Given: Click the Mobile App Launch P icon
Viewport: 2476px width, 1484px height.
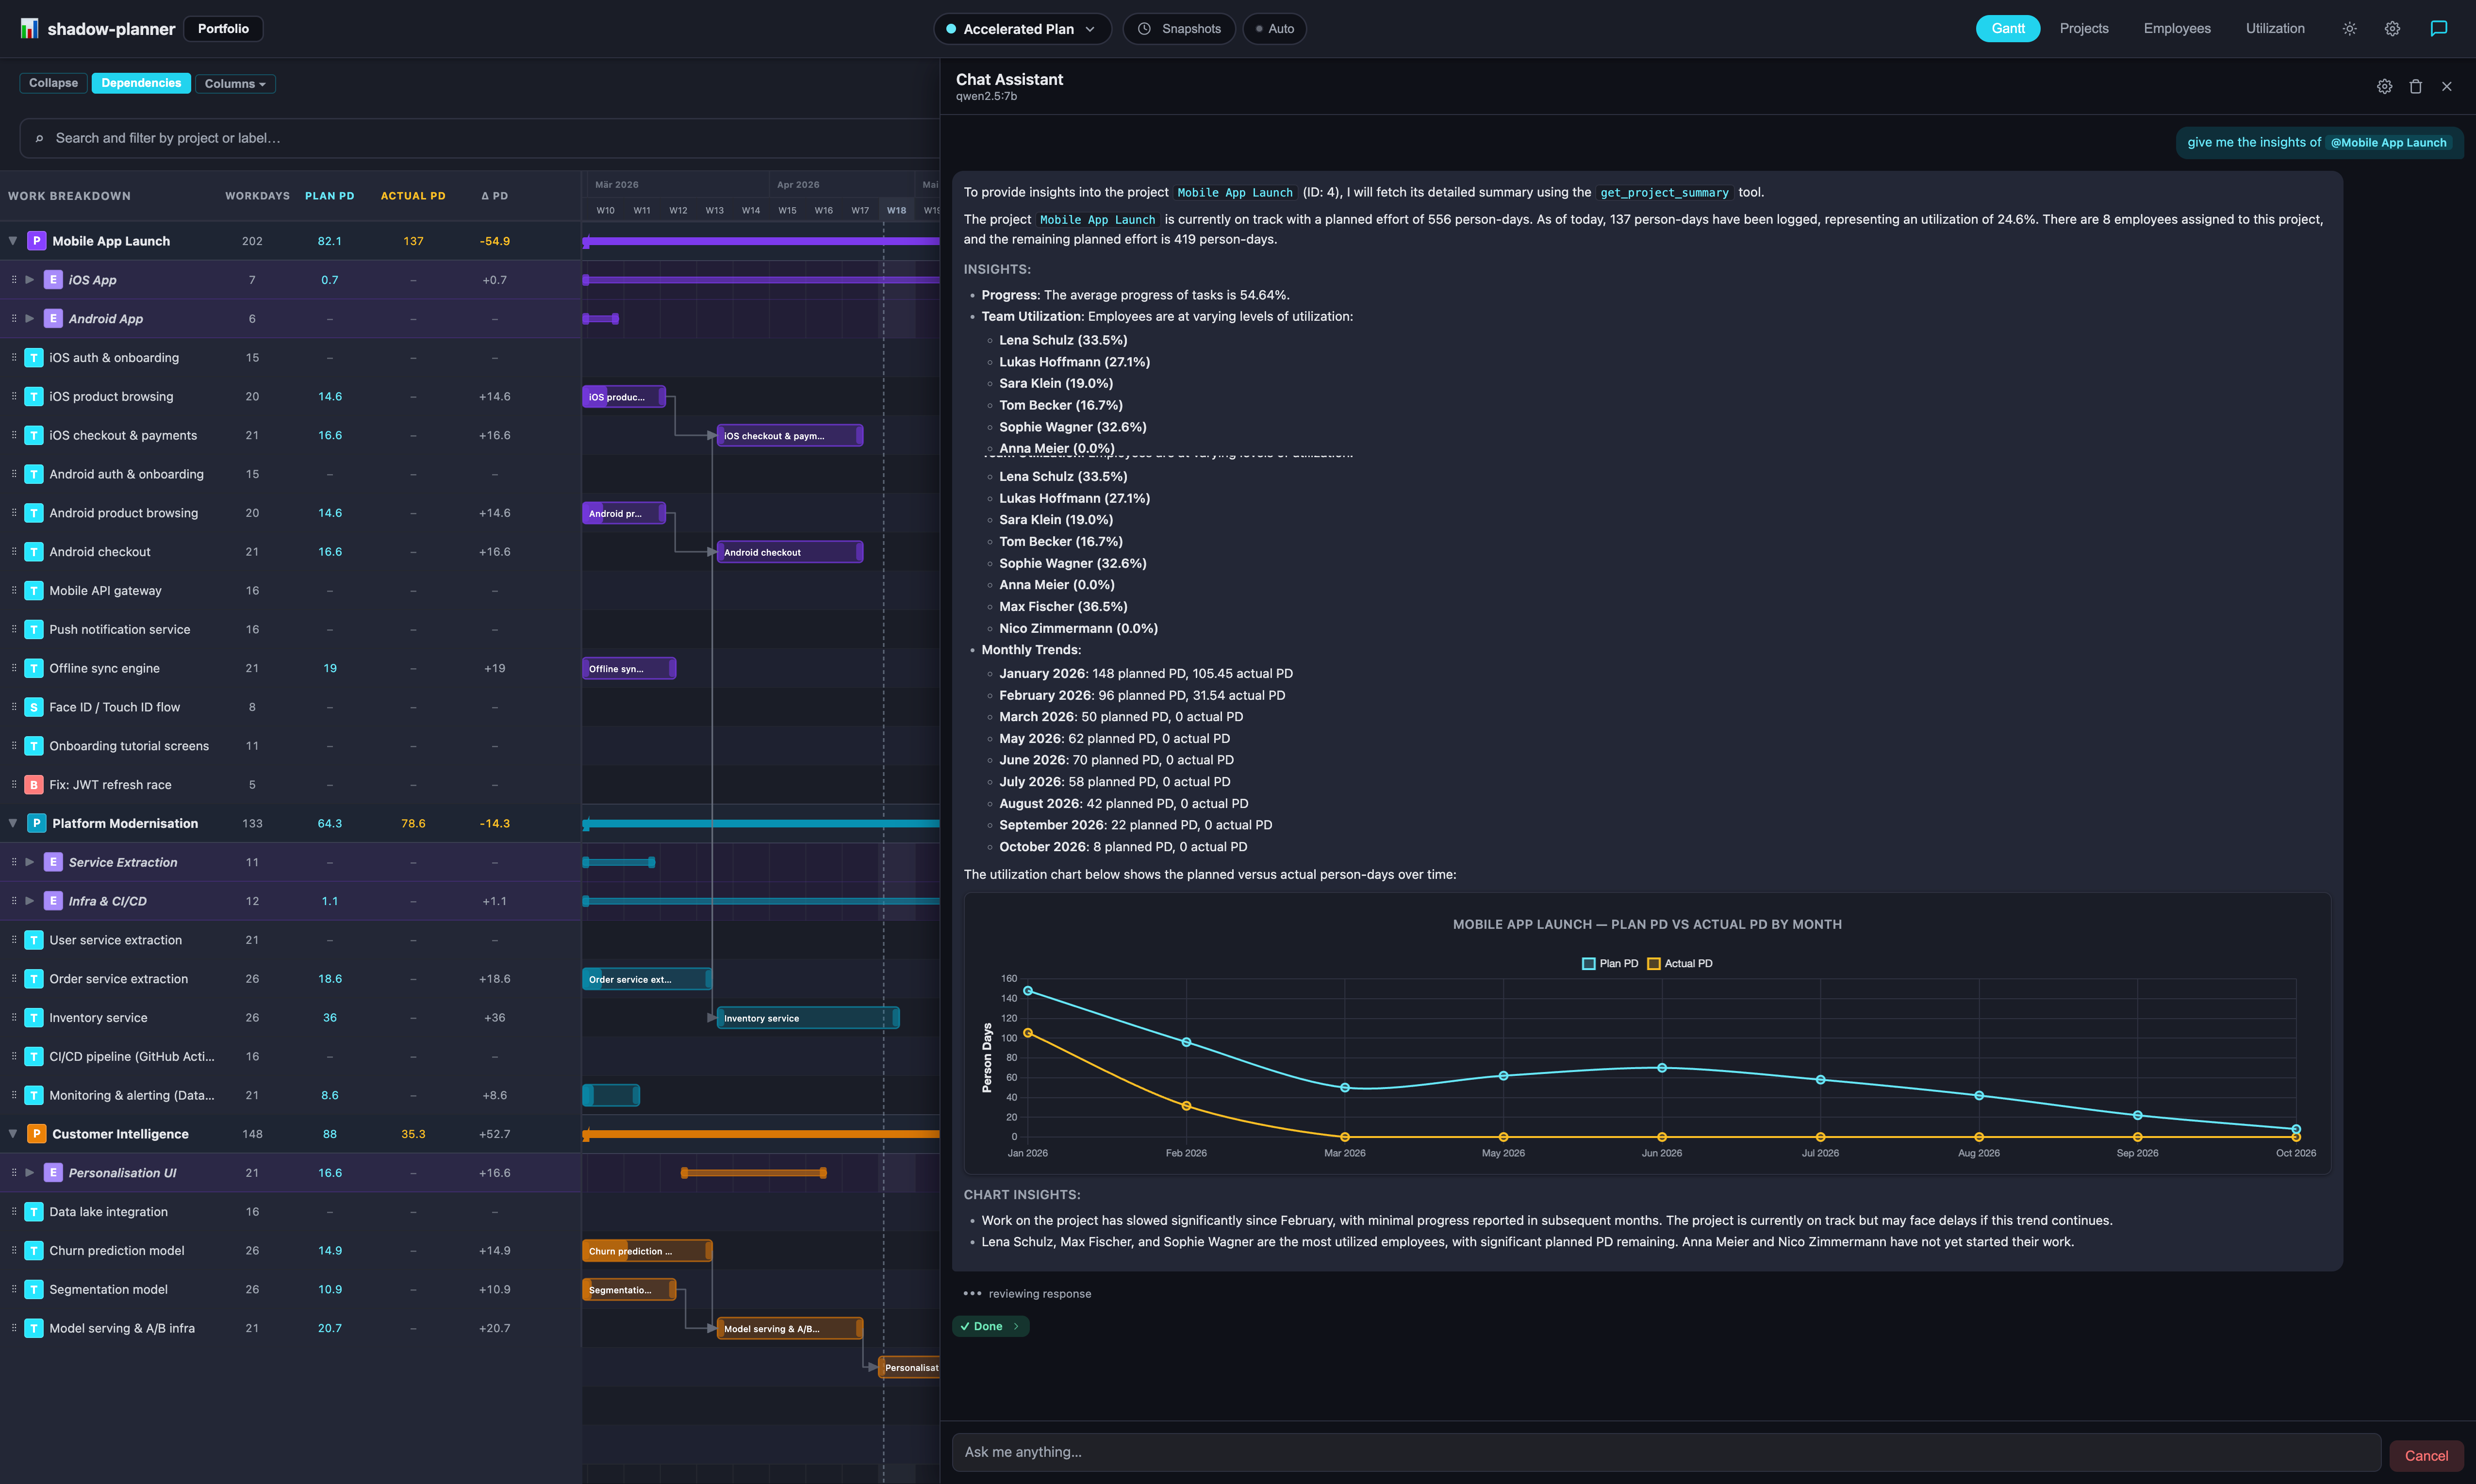Looking at the screenshot, I should pyautogui.click(x=36, y=241).
